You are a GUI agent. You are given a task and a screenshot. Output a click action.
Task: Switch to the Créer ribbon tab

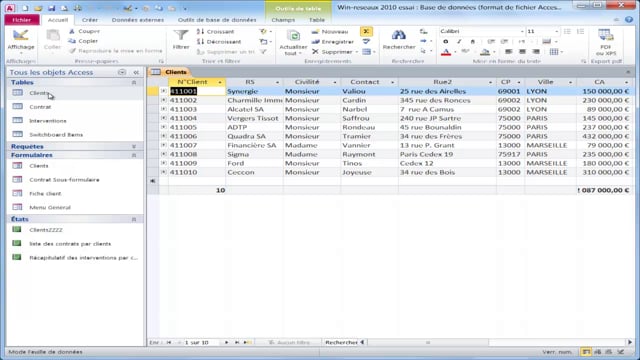point(89,20)
